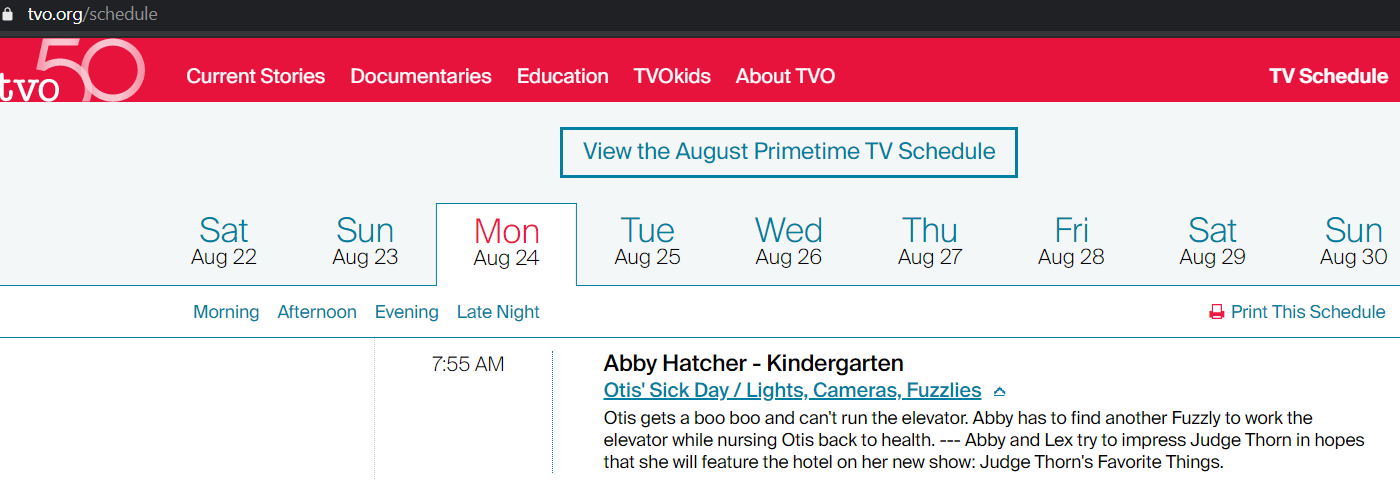Image resolution: width=1400 pixels, height=480 pixels.
Task: View the August Primetime TV Schedule
Action: [x=789, y=152]
